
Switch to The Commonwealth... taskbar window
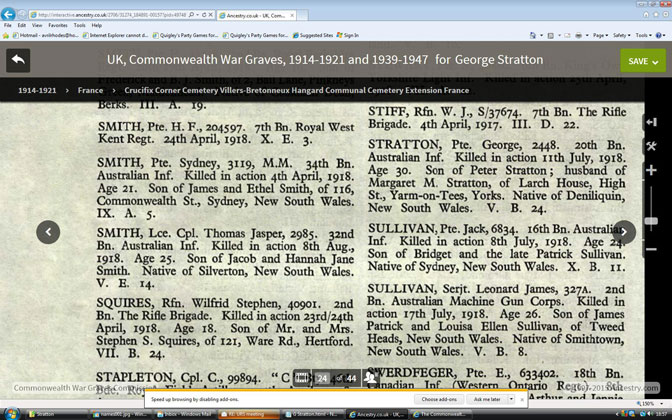point(441,414)
